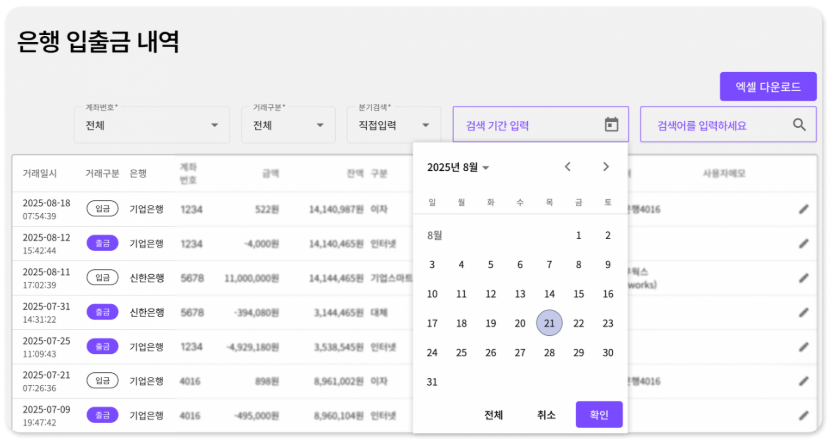Click 사용자메모 column header
Image resolution: width=837 pixels, height=440 pixels.
(724, 174)
